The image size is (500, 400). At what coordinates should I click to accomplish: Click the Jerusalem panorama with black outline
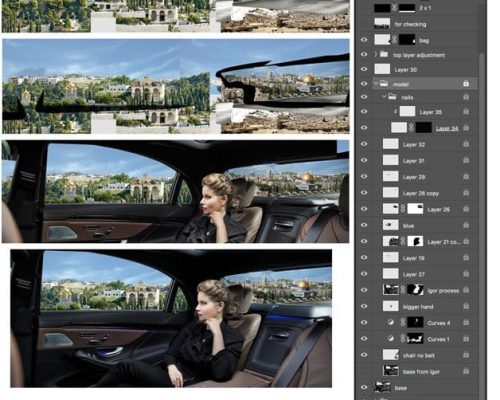click(x=176, y=86)
